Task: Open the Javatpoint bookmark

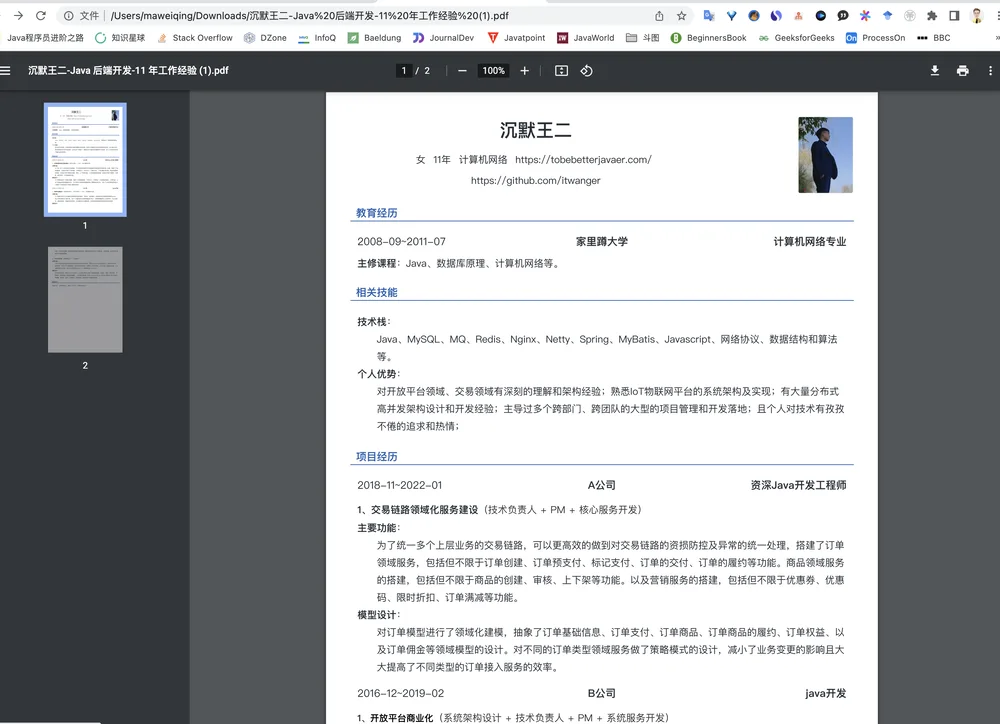Action: pyautogui.click(x=517, y=38)
